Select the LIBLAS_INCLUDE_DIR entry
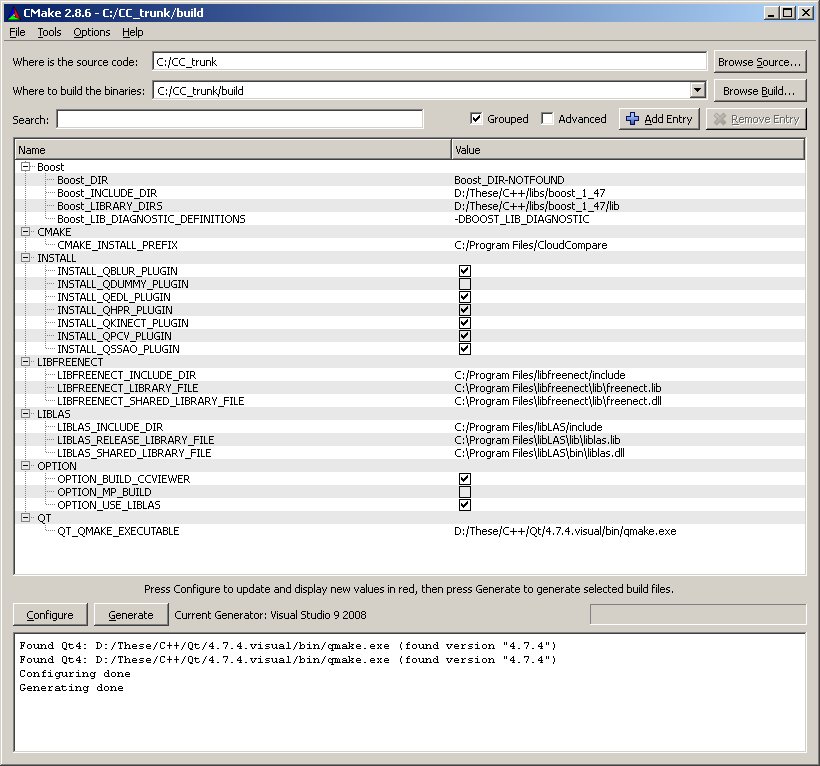The height and width of the screenshot is (766, 820). point(110,427)
